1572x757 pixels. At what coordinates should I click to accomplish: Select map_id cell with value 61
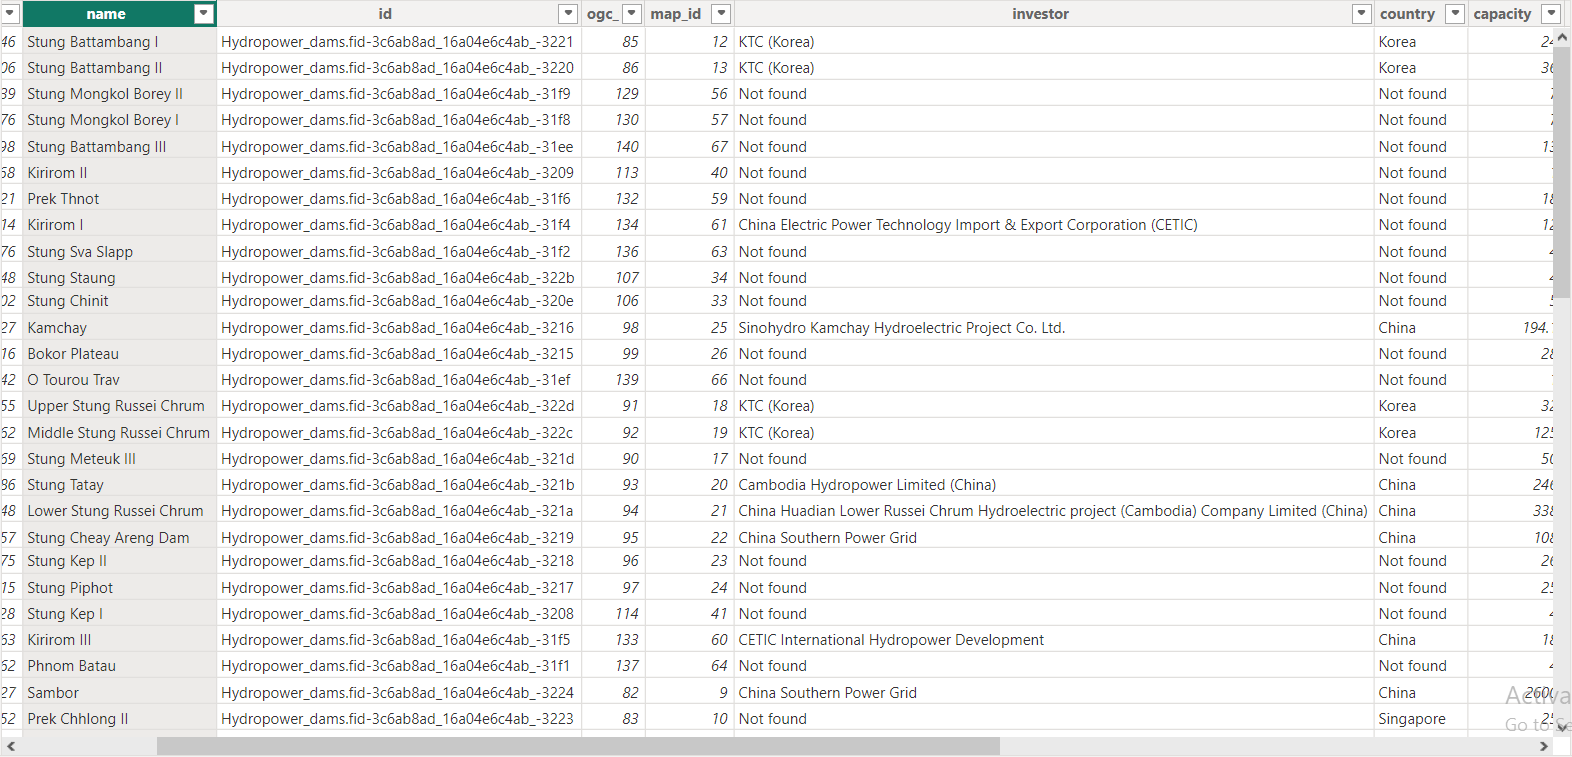[690, 225]
